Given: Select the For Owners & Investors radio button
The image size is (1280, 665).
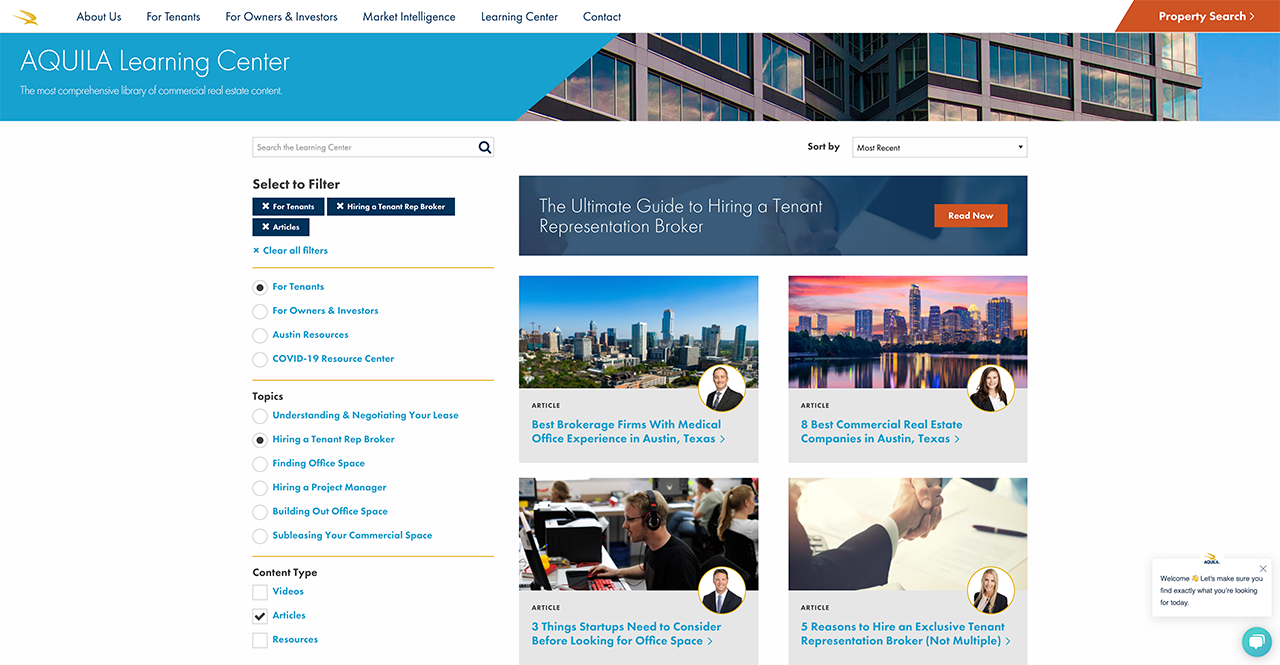Looking at the screenshot, I should [x=260, y=311].
